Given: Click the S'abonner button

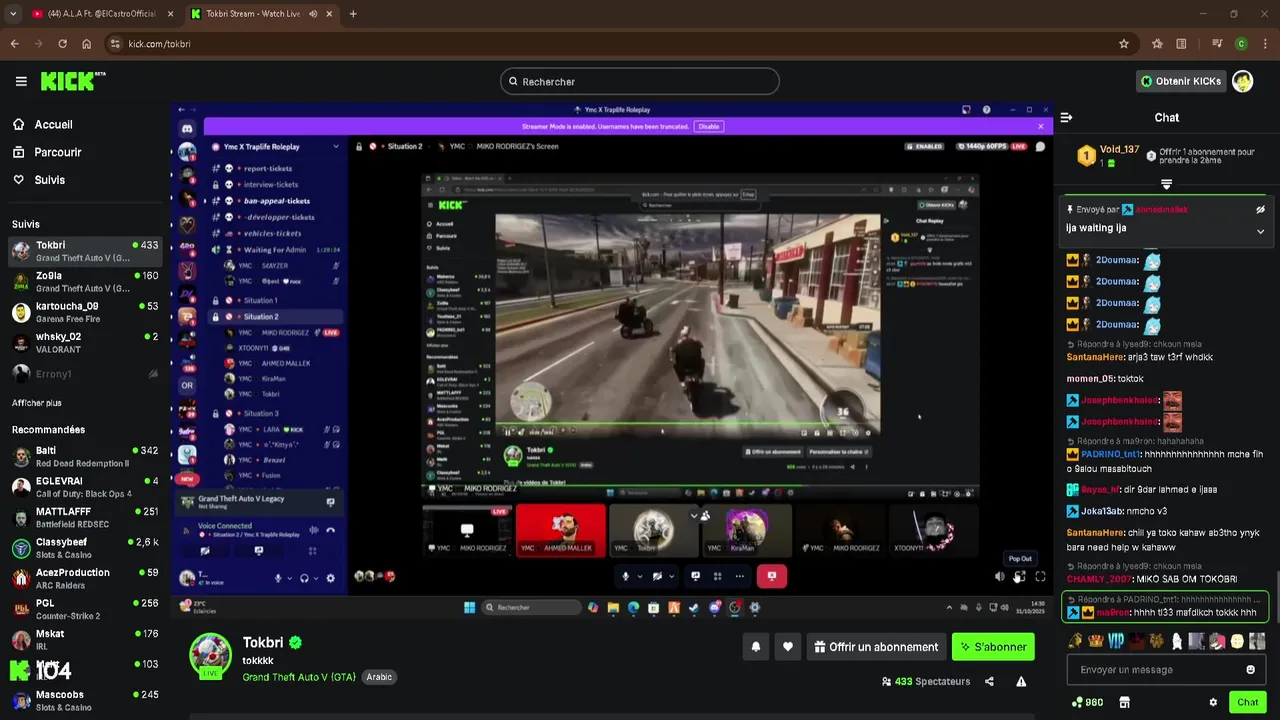Looking at the screenshot, I should pyautogui.click(x=993, y=647).
